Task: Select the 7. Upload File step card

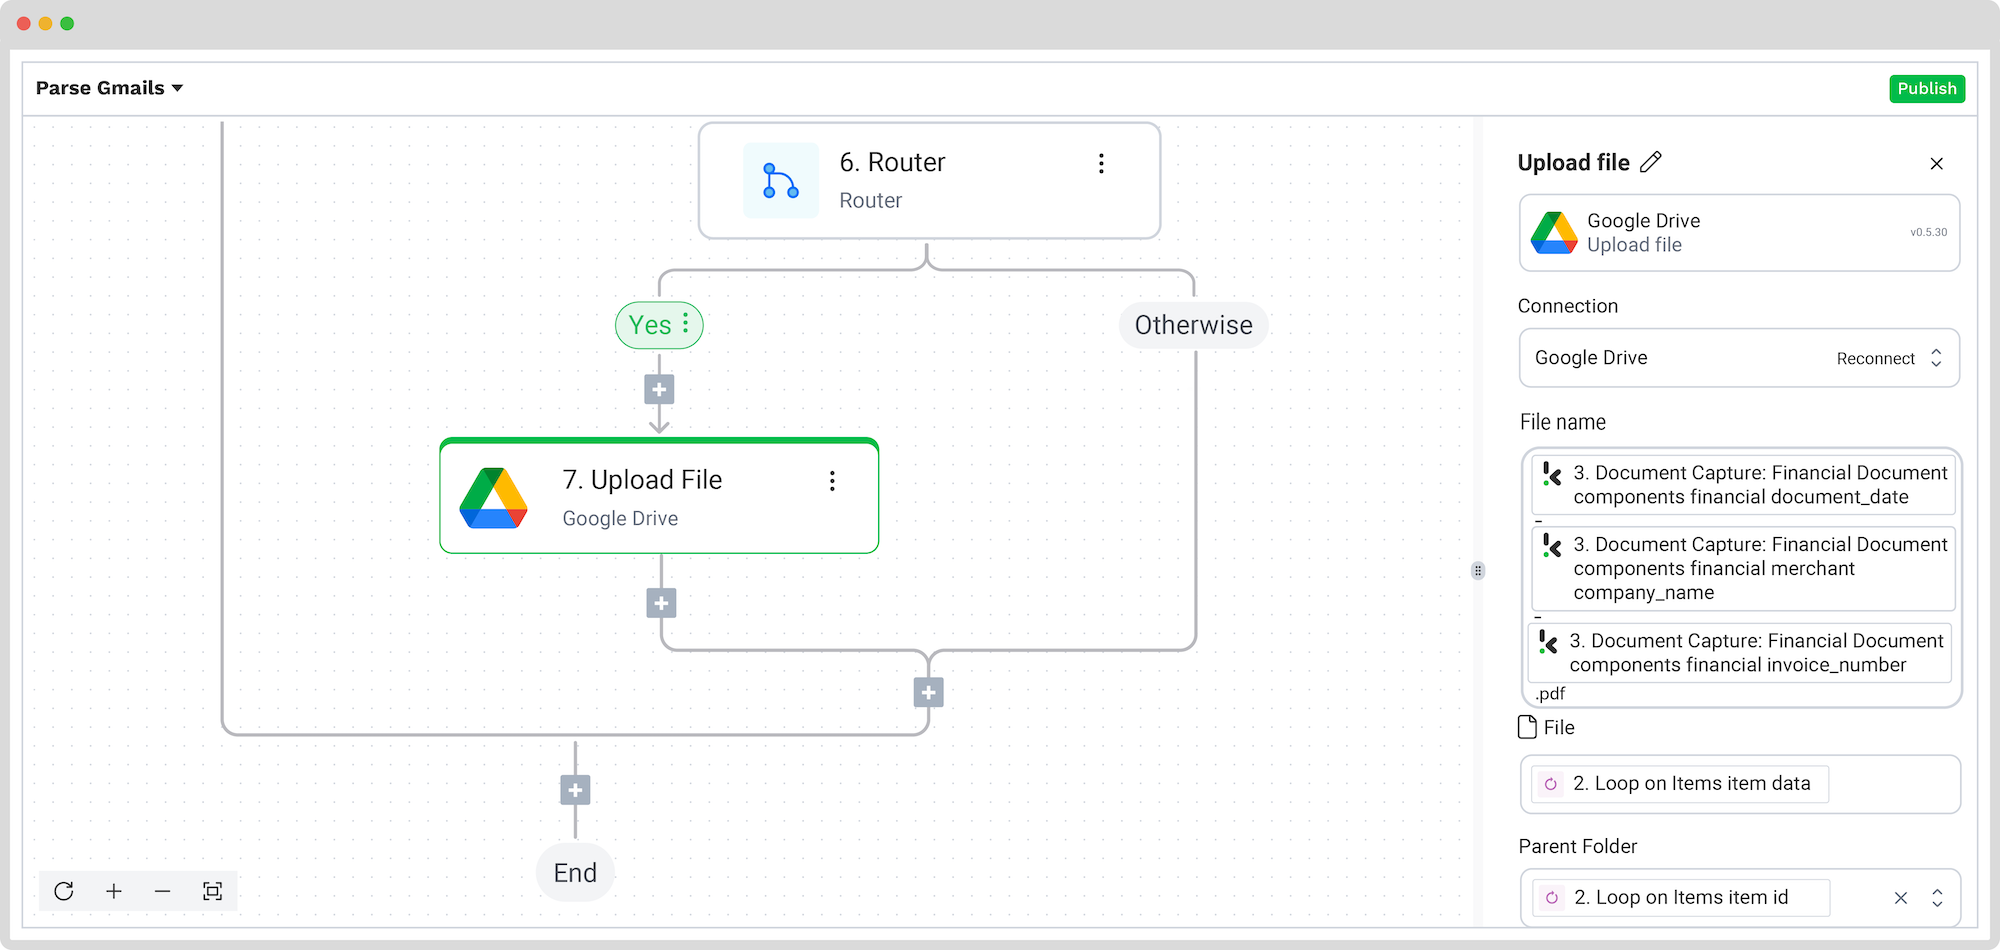Action: (659, 496)
